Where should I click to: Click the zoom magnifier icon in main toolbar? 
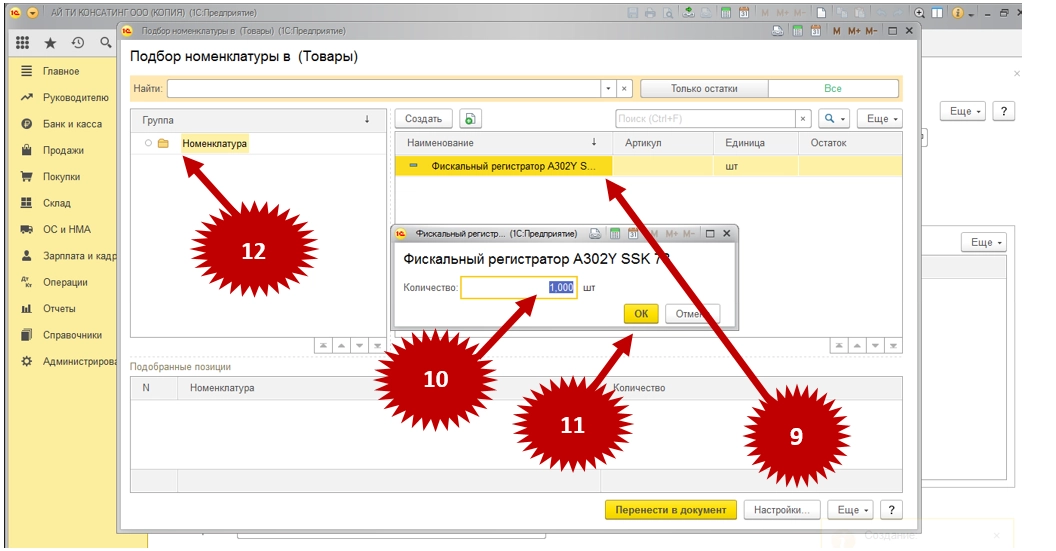click(919, 13)
